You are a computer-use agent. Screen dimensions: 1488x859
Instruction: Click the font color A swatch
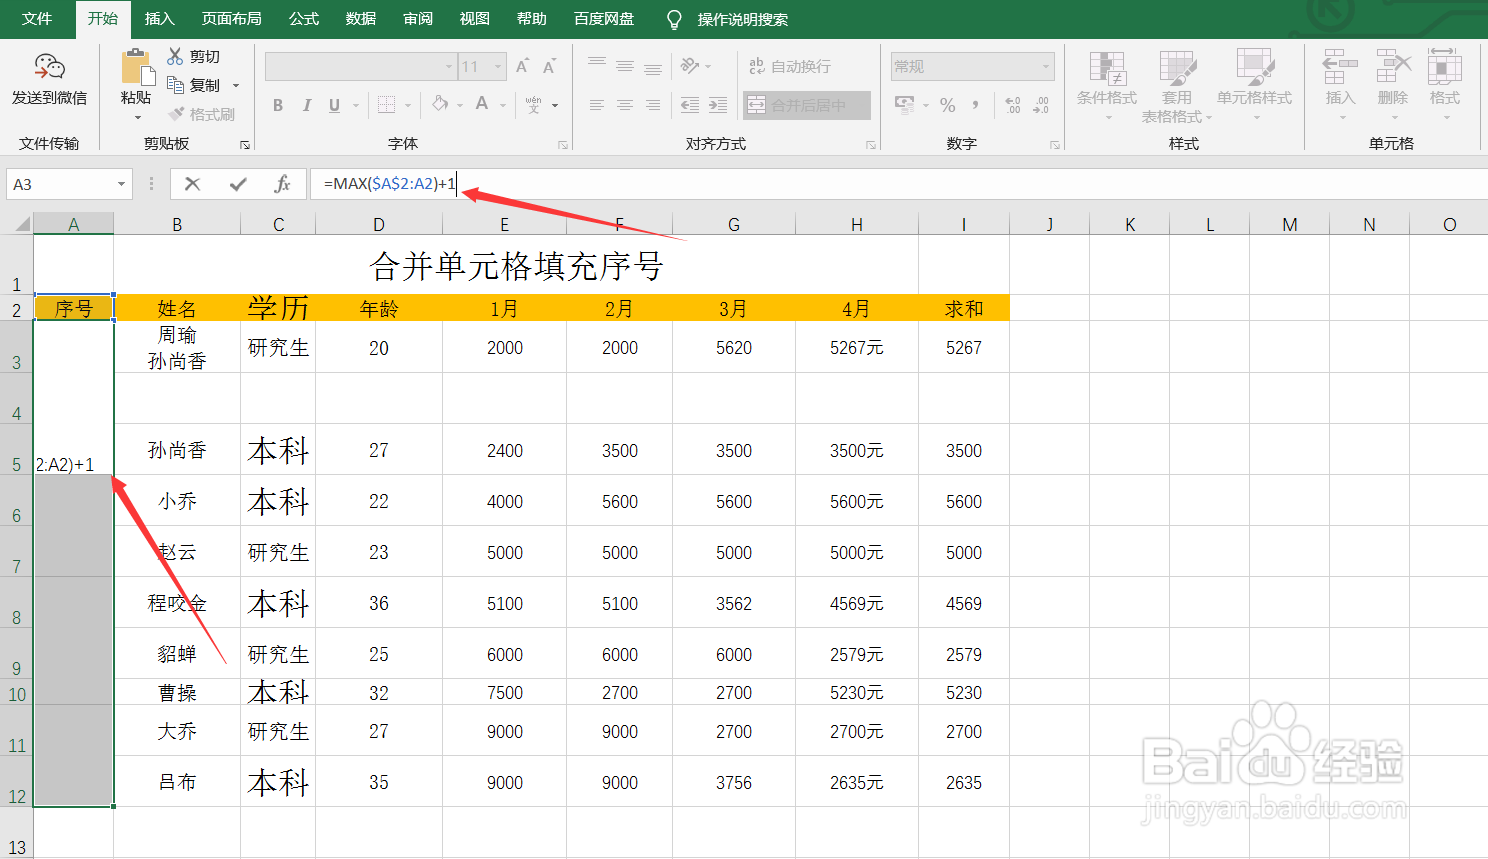[480, 104]
